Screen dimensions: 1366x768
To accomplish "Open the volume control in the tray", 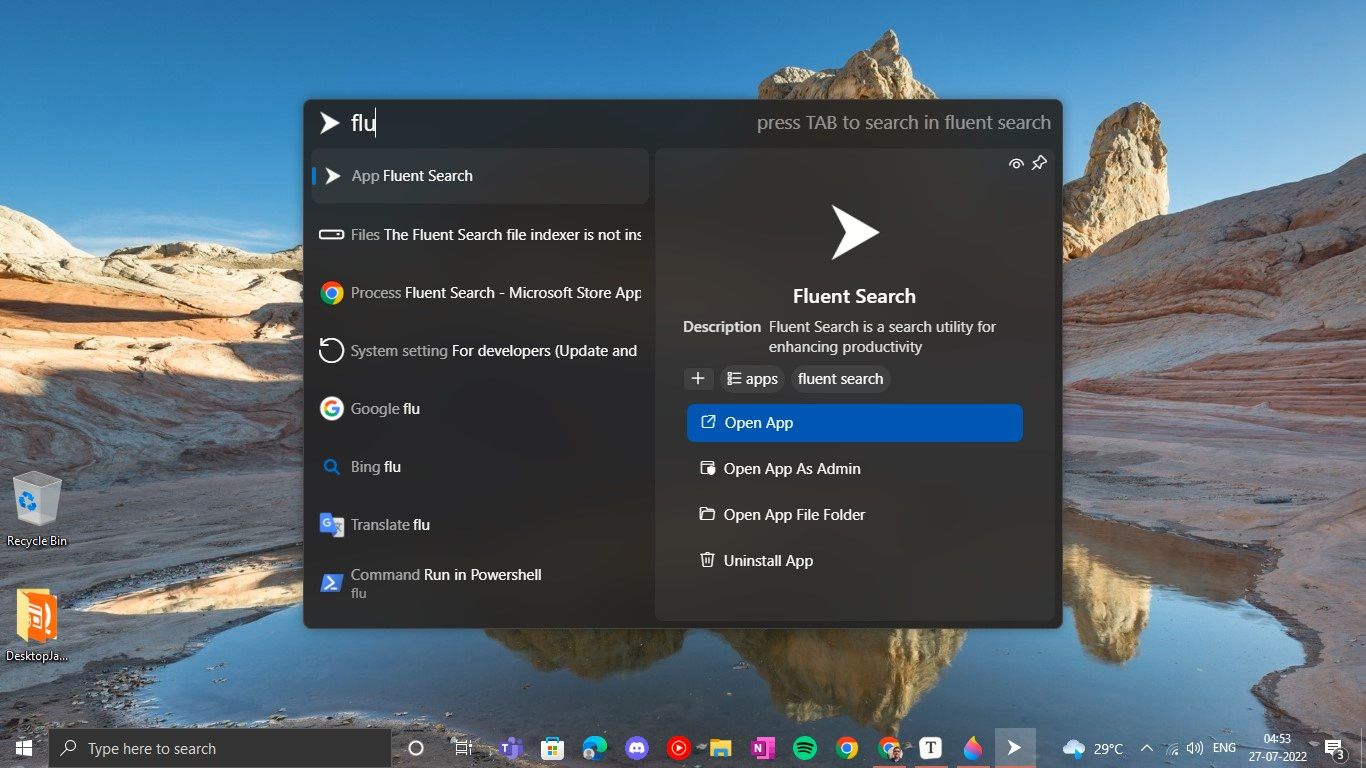I will [x=1195, y=748].
